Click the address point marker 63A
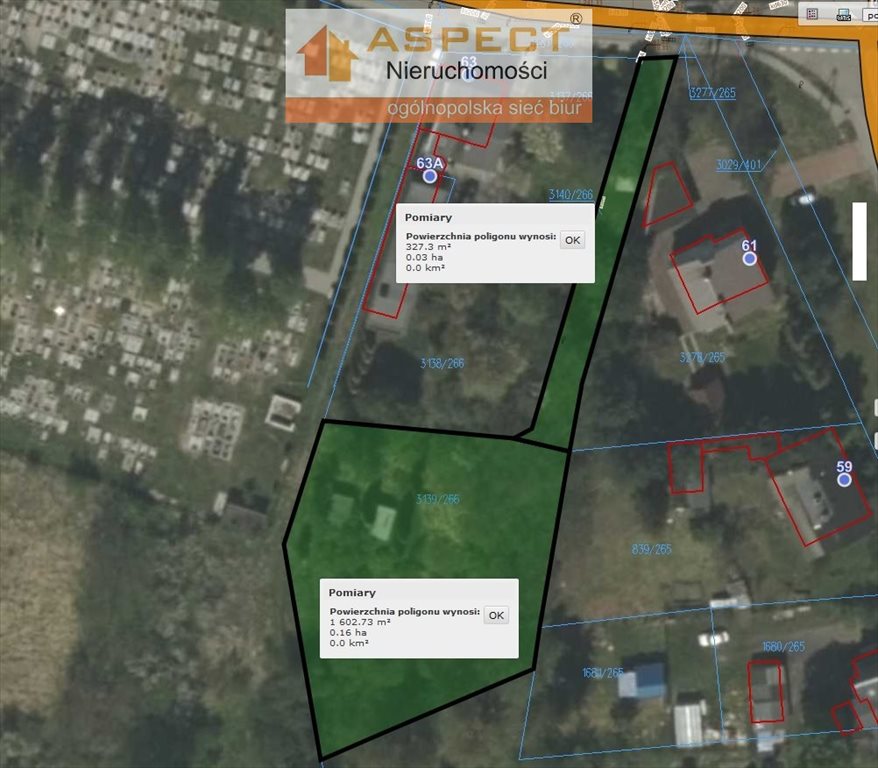 tap(430, 176)
